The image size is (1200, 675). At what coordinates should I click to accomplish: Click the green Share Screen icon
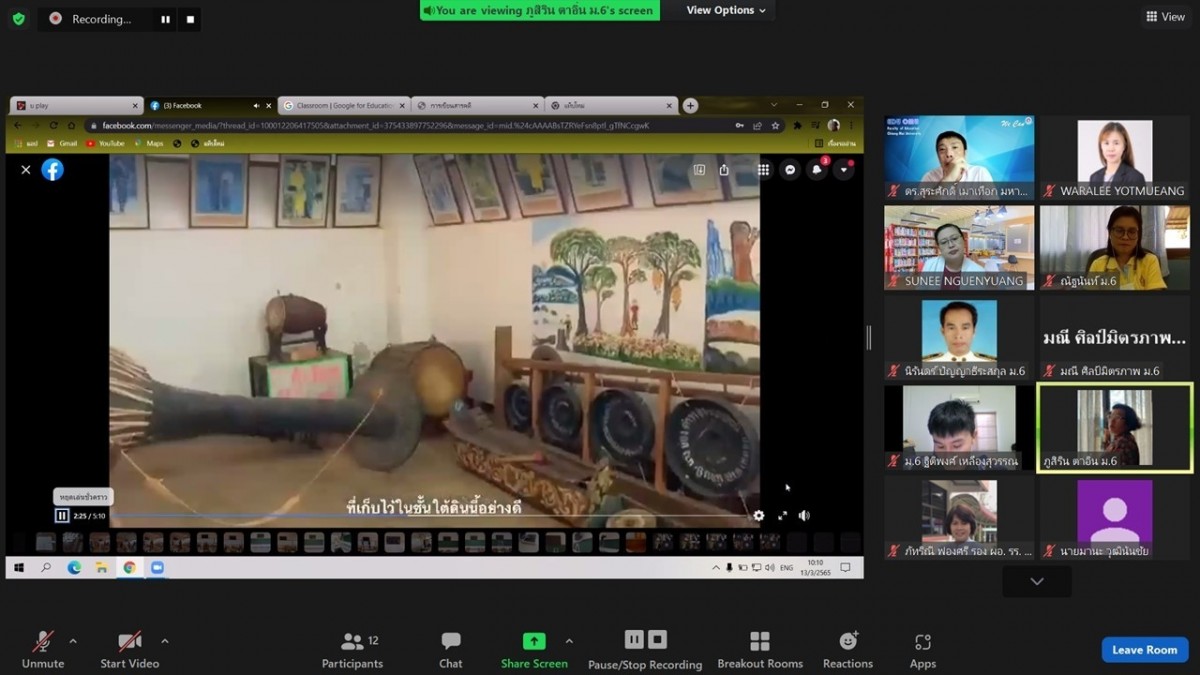[534, 642]
